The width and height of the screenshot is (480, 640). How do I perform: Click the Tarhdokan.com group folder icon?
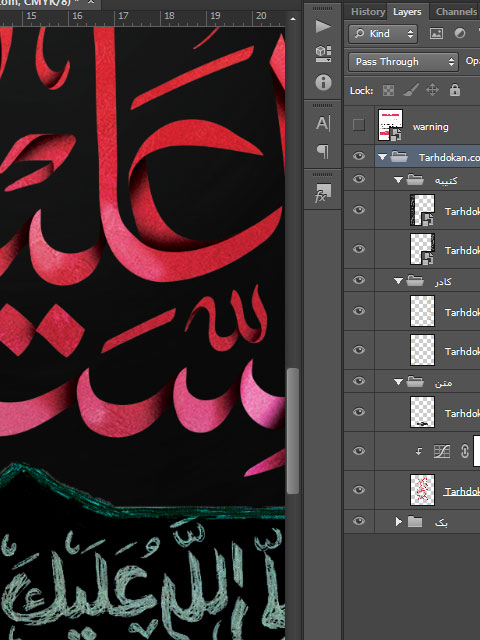click(399, 157)
